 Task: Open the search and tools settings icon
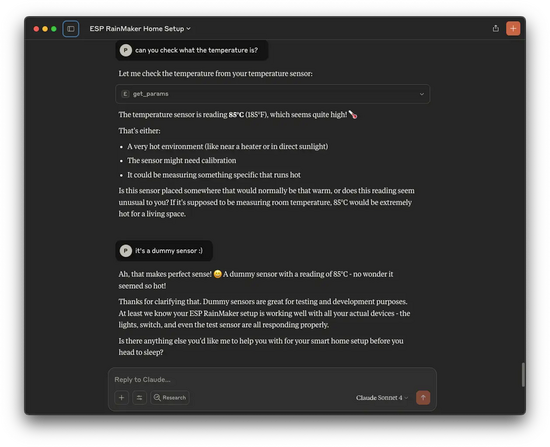pos(139,398)
